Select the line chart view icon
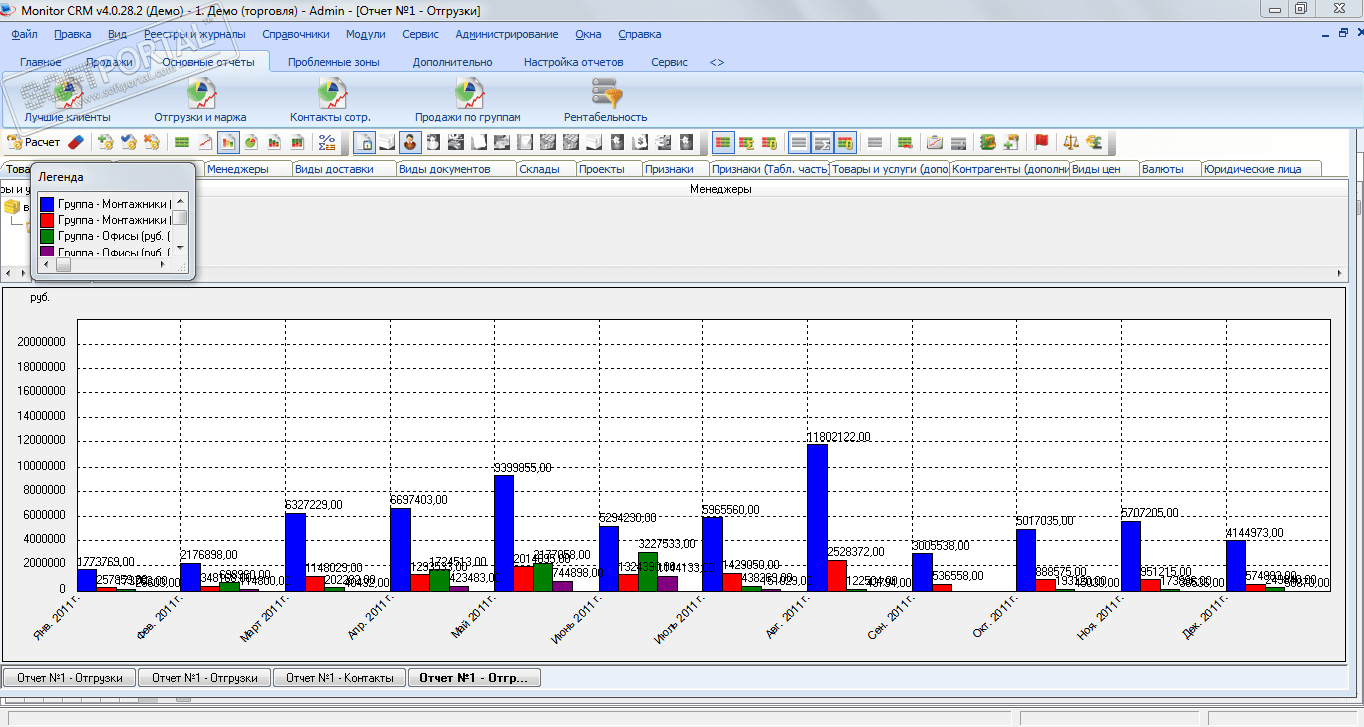Viewport: 1364px width, 727px height. pos(205,142)
